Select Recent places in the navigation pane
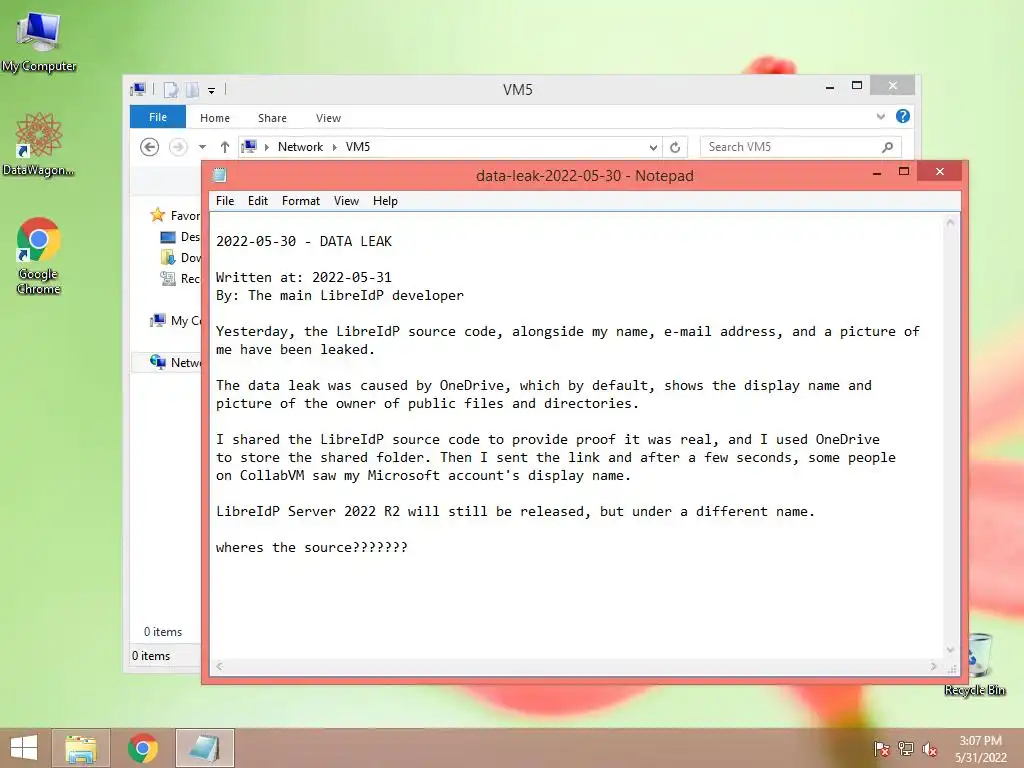 [180, 278]
